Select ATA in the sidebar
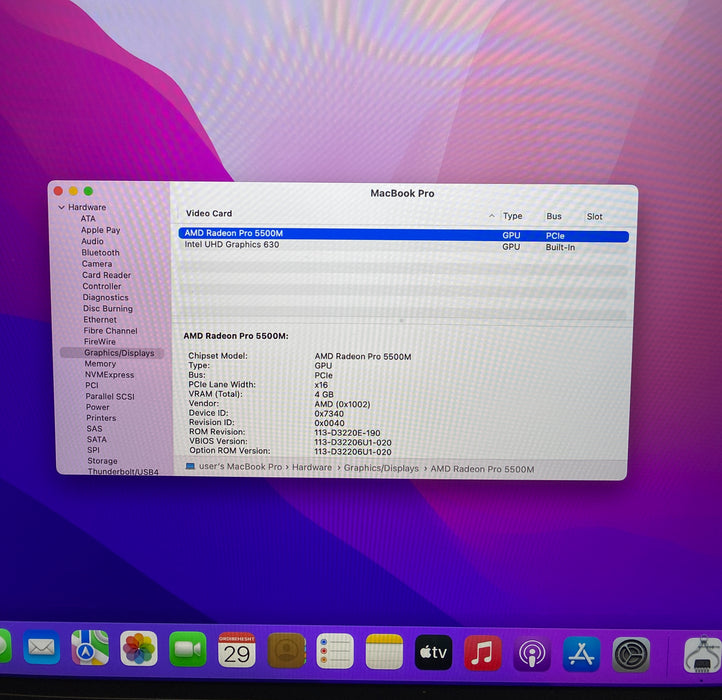The image size is (722, 700). (88, 219)
